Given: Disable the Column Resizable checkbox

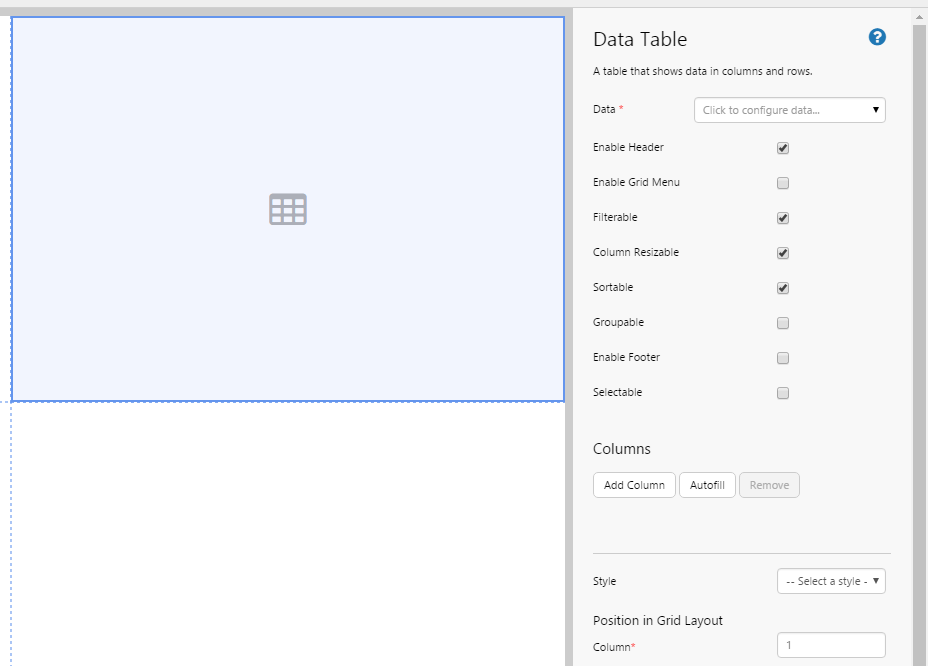Looking at the screenshot, I should (783, 253).
